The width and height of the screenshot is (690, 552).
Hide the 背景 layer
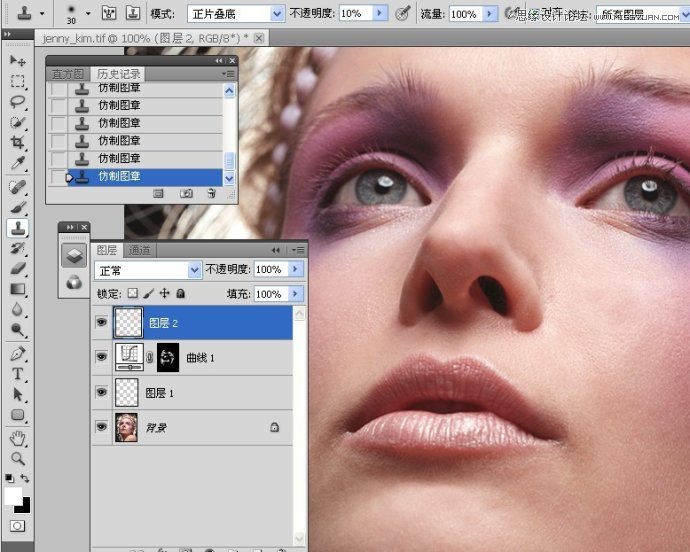[x=102, y=427]
